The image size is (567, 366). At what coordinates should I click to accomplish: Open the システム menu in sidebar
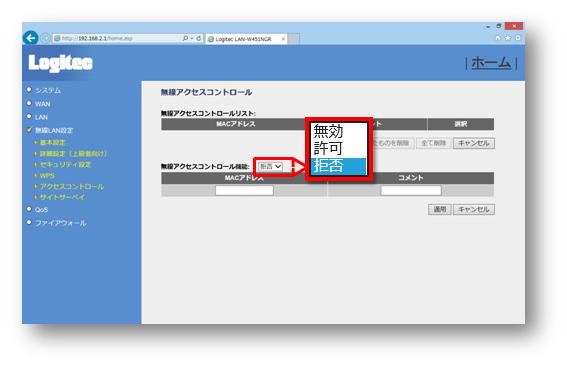(48, 90)
